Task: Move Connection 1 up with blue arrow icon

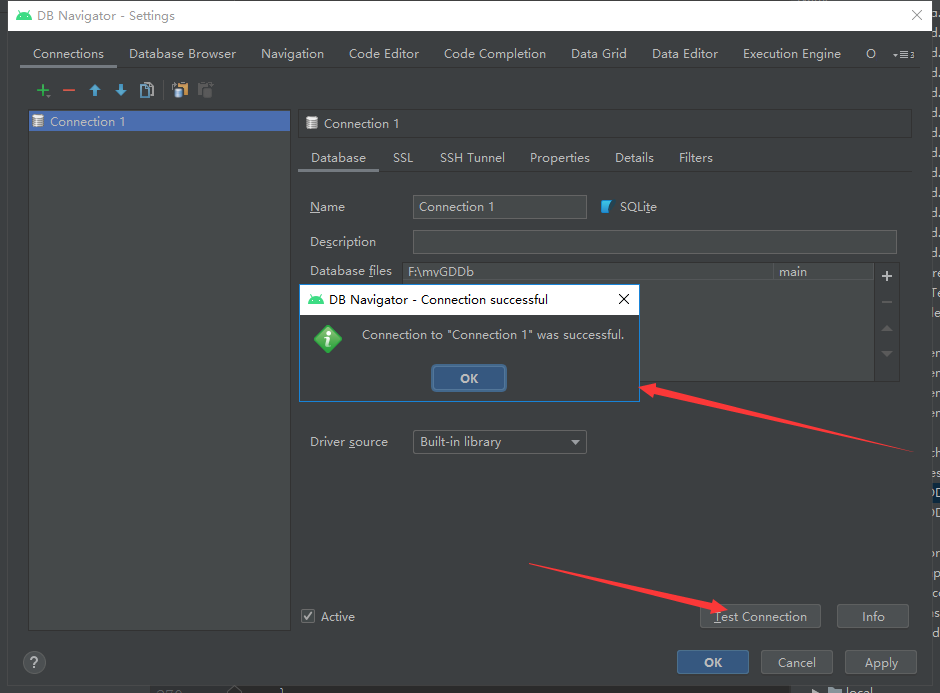Action: (95, 90)
